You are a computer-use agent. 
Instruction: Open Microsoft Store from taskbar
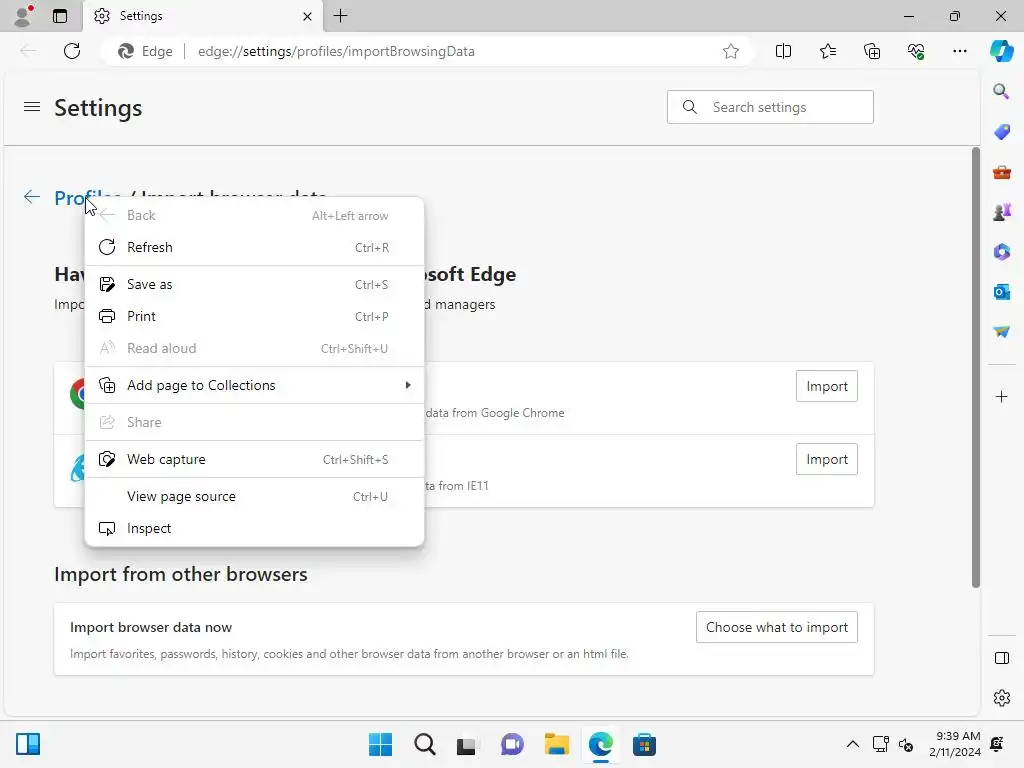[x=644, y=744]
